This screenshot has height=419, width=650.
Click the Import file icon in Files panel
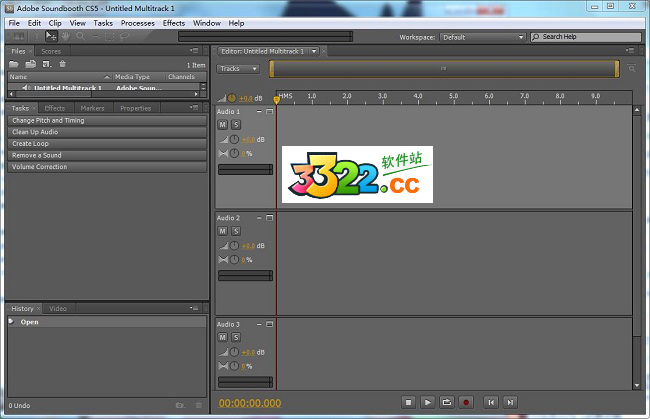point(30,64)
